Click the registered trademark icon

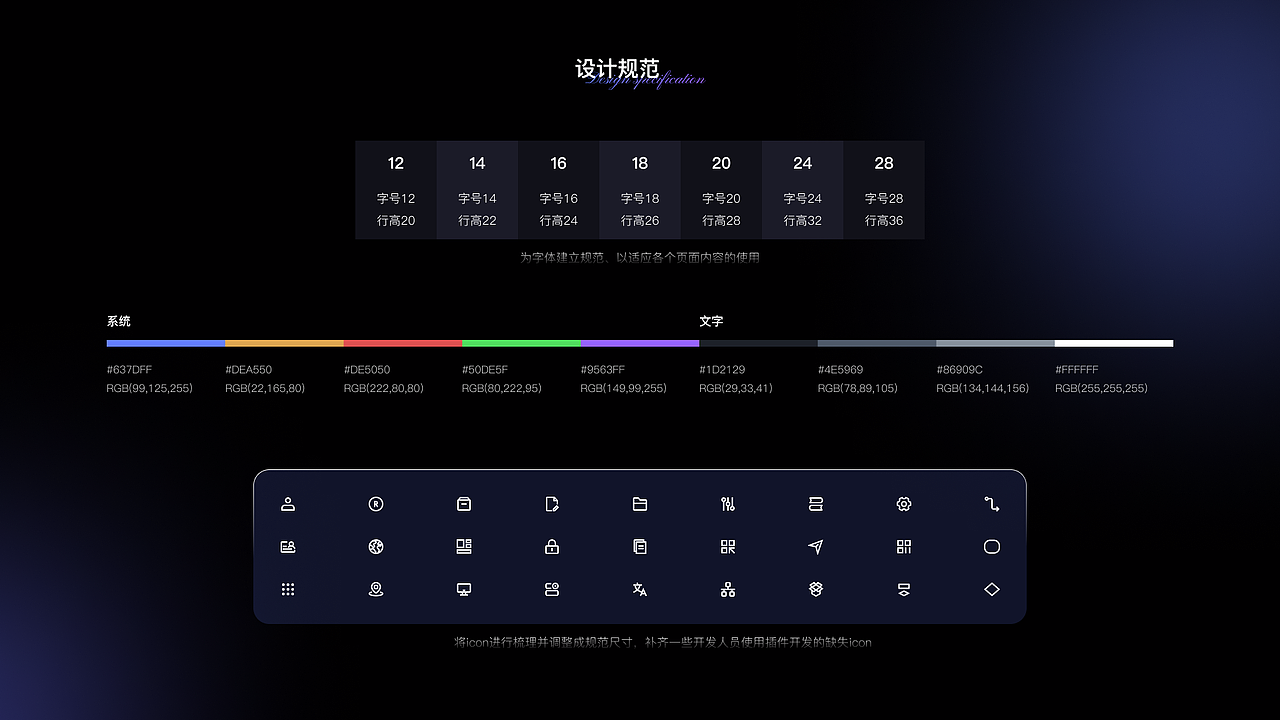[x=376, y=504]
